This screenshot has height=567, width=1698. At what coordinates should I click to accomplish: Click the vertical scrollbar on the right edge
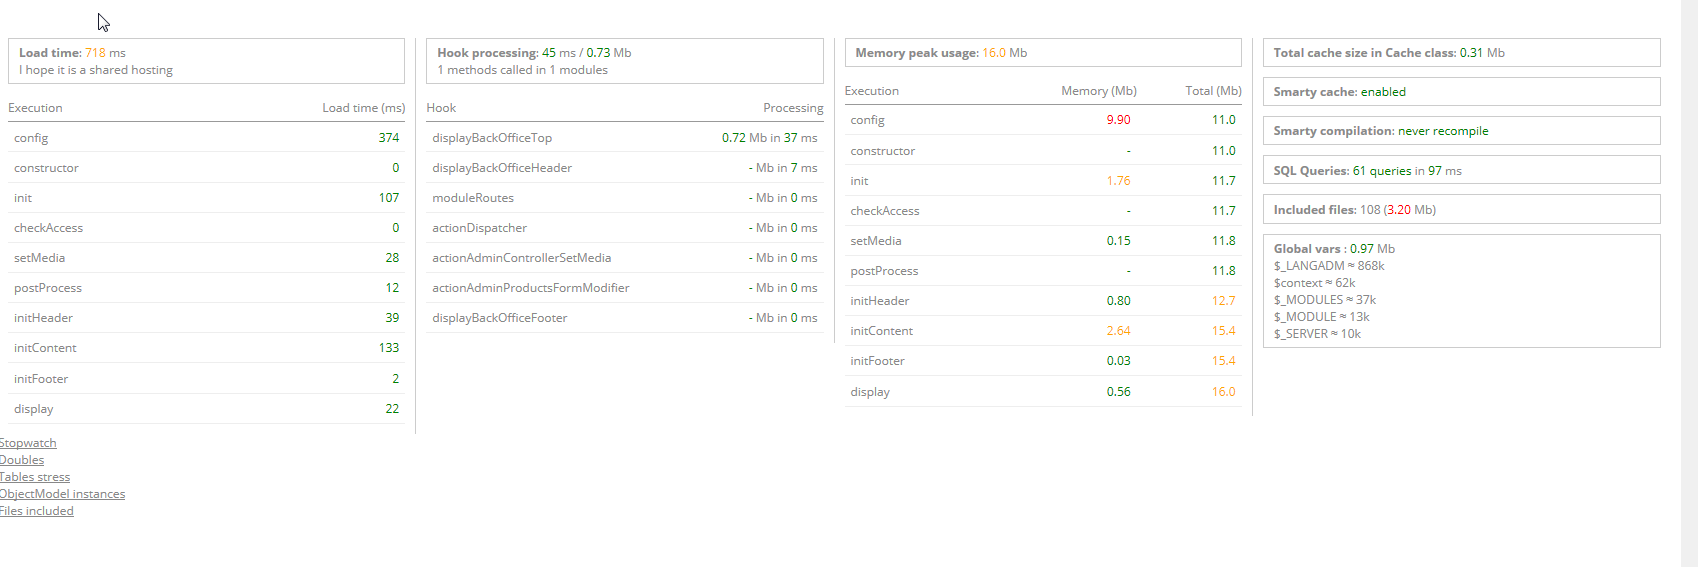(1689, 283)
